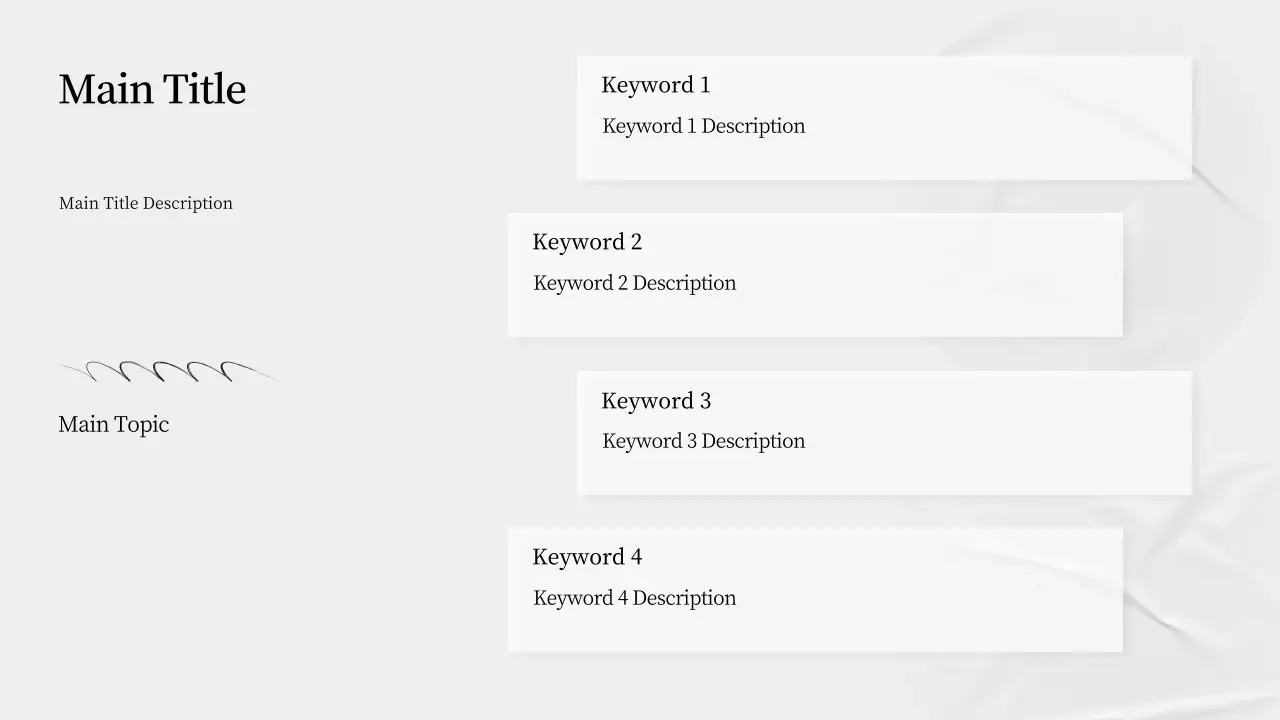Click the Main Title Description text
This screenshot has width=1280, height=720.
(146, 203)
